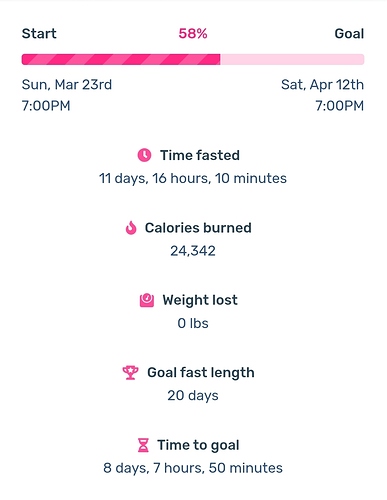This screenshot has height=500, width=387.
Task: Click the 11 days, 16 hours, 10 minutes value
Action: 193,178
